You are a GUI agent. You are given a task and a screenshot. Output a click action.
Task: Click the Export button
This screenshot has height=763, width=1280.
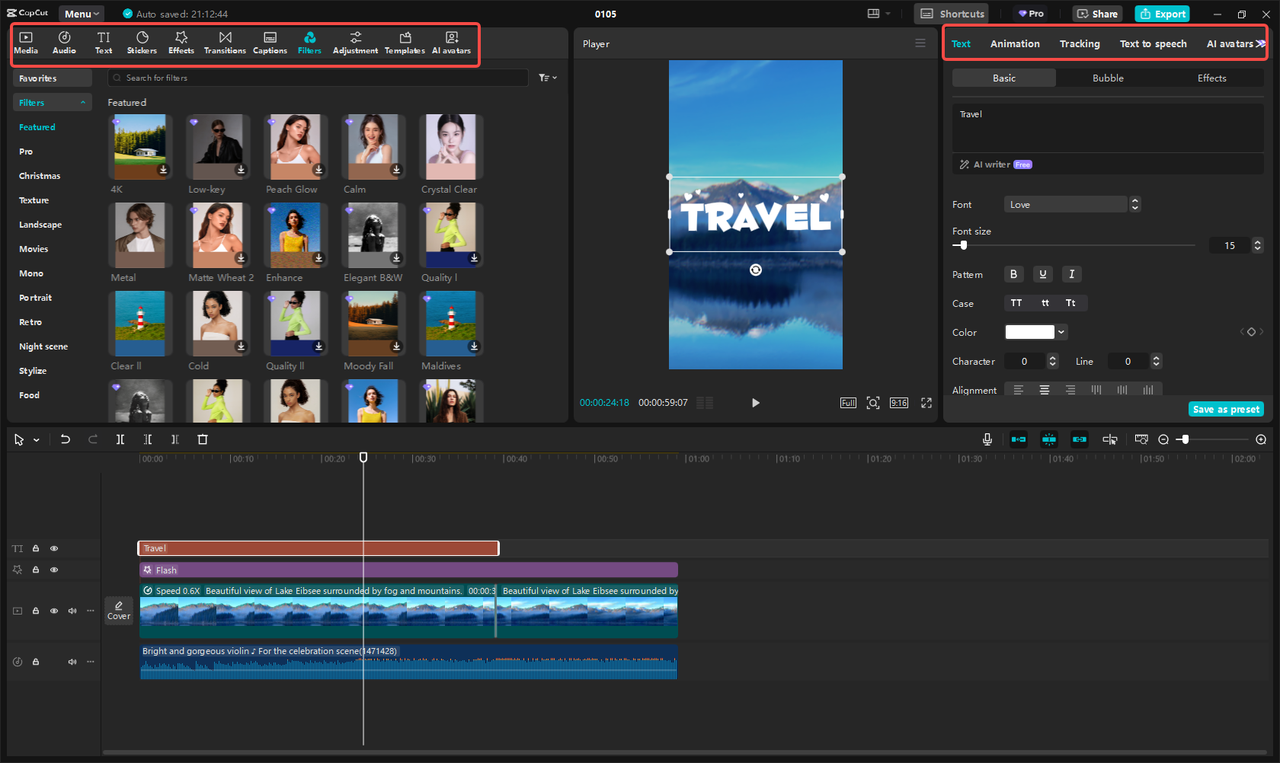point(1162,13)
